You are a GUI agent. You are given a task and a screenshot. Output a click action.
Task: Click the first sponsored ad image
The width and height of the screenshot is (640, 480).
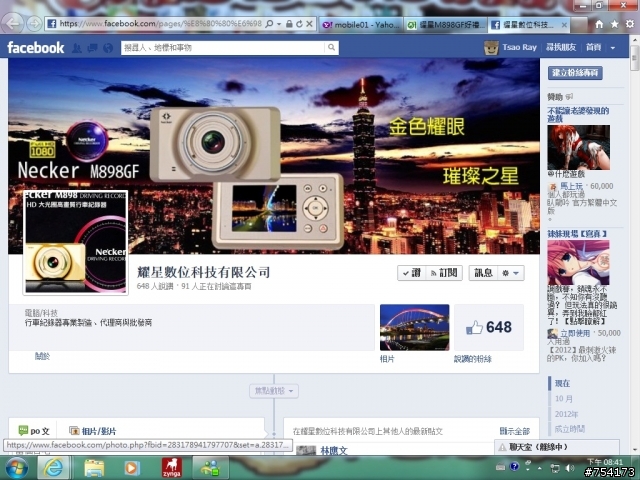pyautogui.click(x=579, y=147)
